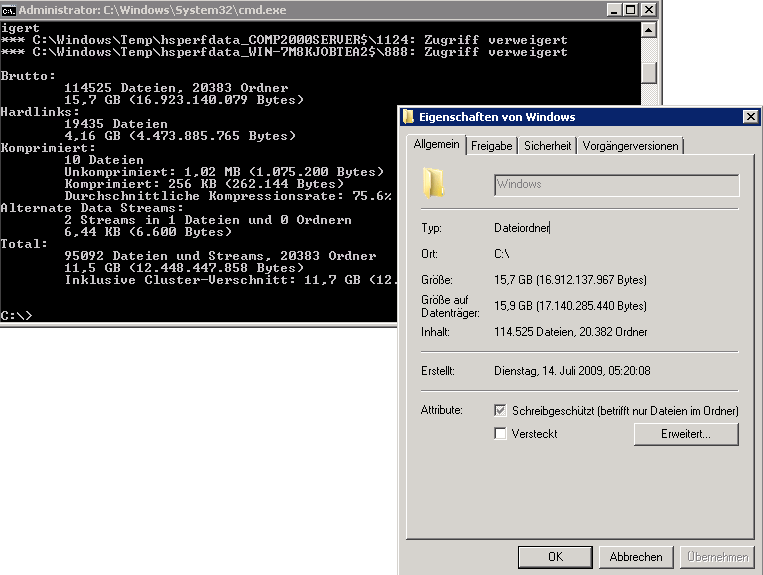This screenshot has height=575, width=763.
Task: Maximize the cmd.exe console window
Action: tap(629, 9)
